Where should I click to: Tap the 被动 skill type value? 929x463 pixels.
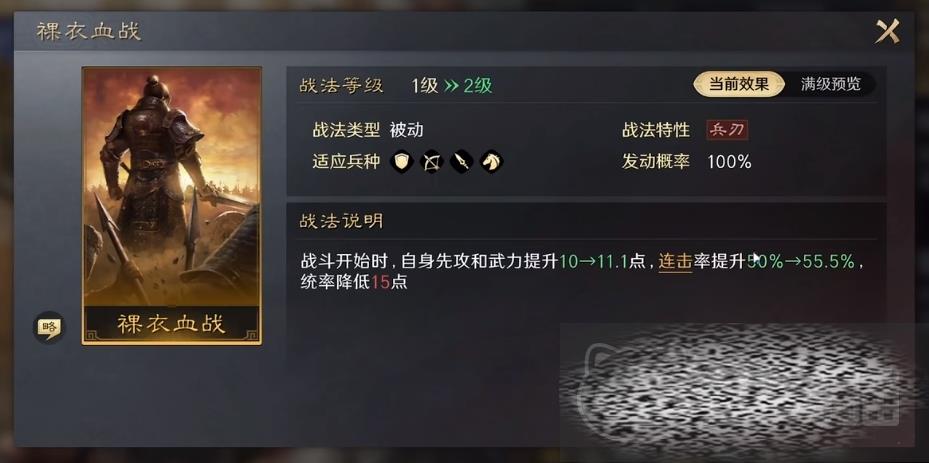pyautogui.click(x=406, y=130)
